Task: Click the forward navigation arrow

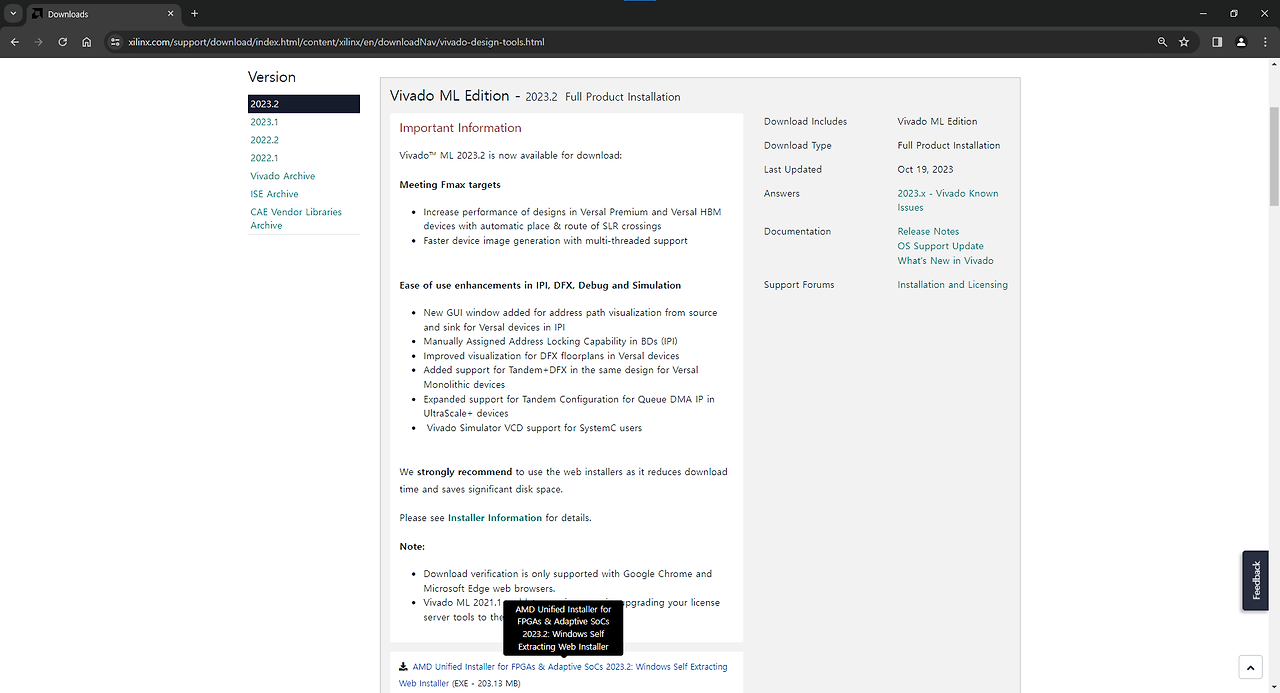Action: point(38,42)
